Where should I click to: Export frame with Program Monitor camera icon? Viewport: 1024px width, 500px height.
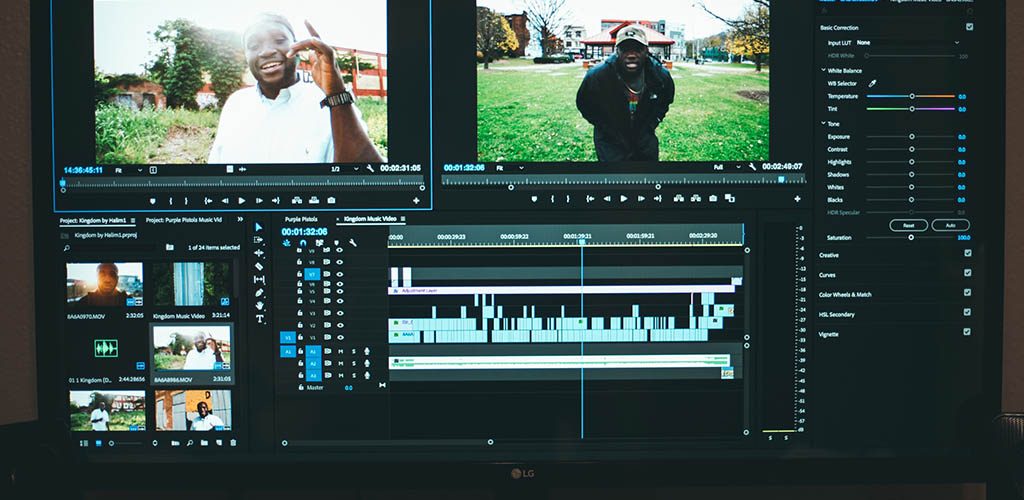click(713, 199)
